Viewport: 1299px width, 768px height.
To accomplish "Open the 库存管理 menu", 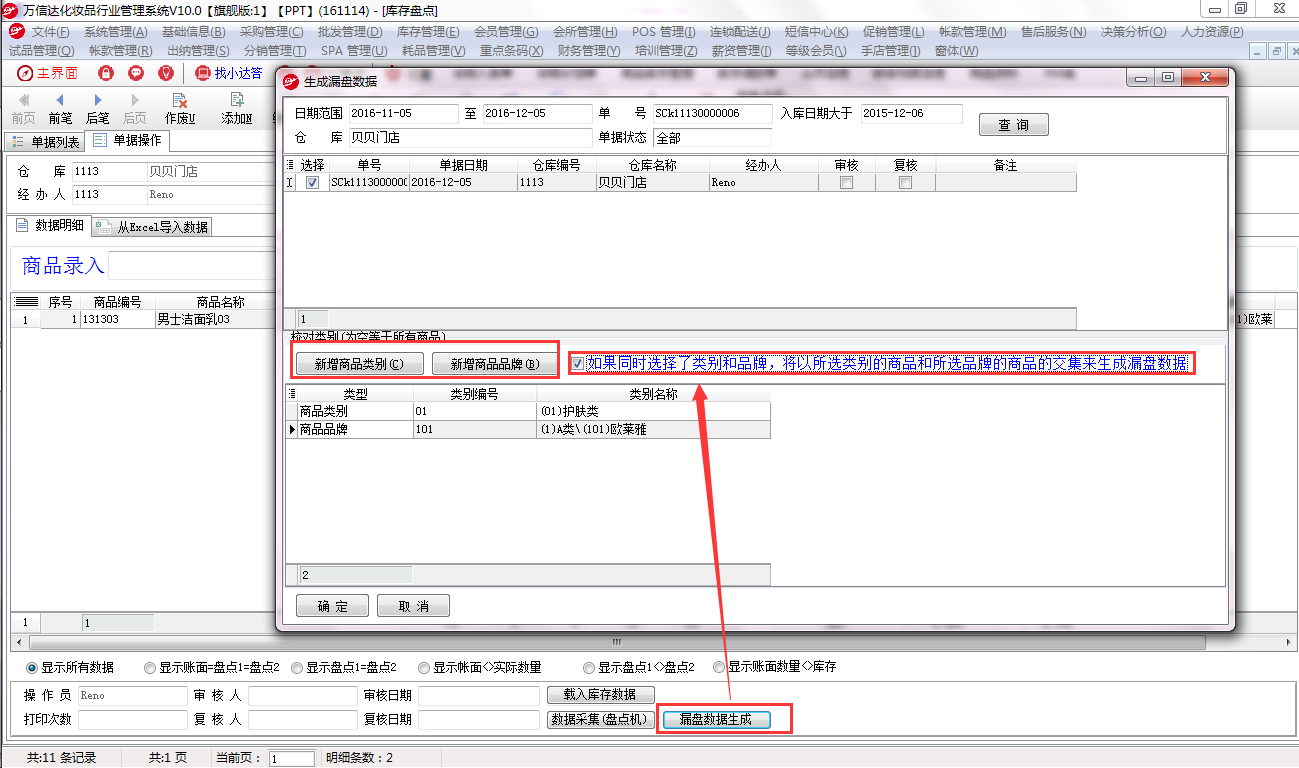I will [428, 32].
